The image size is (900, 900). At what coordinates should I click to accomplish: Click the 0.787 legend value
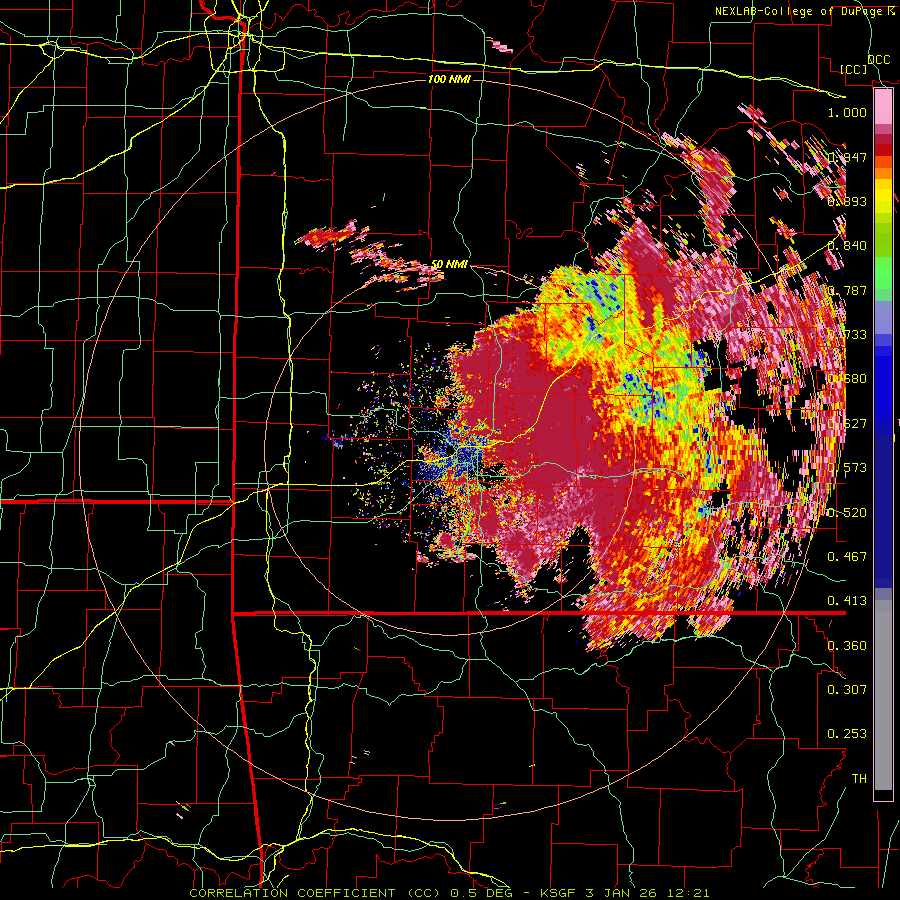point(847,290)
